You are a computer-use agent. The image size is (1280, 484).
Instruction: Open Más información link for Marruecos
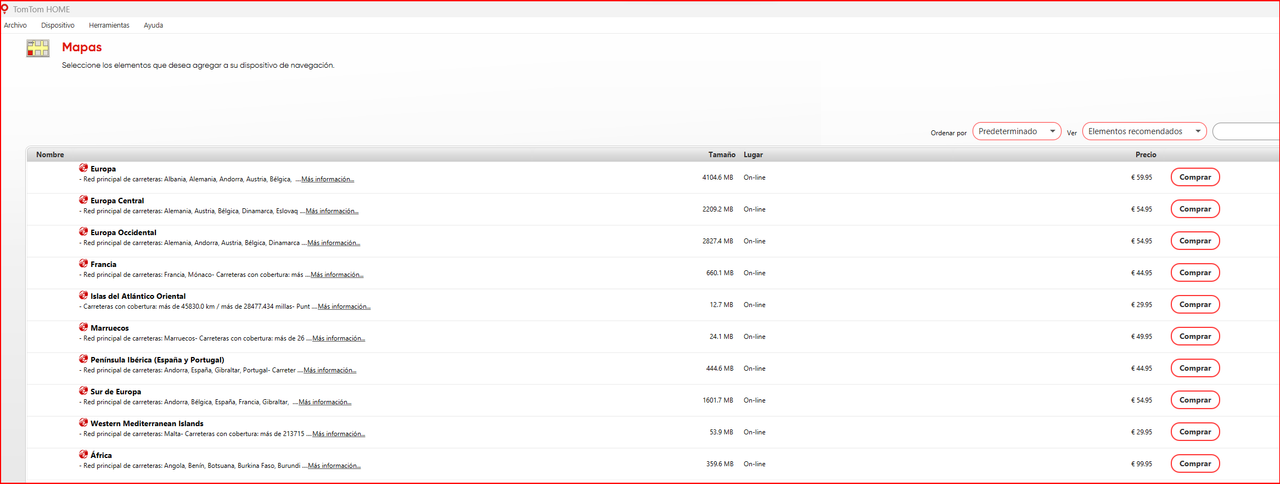[338, 338]
